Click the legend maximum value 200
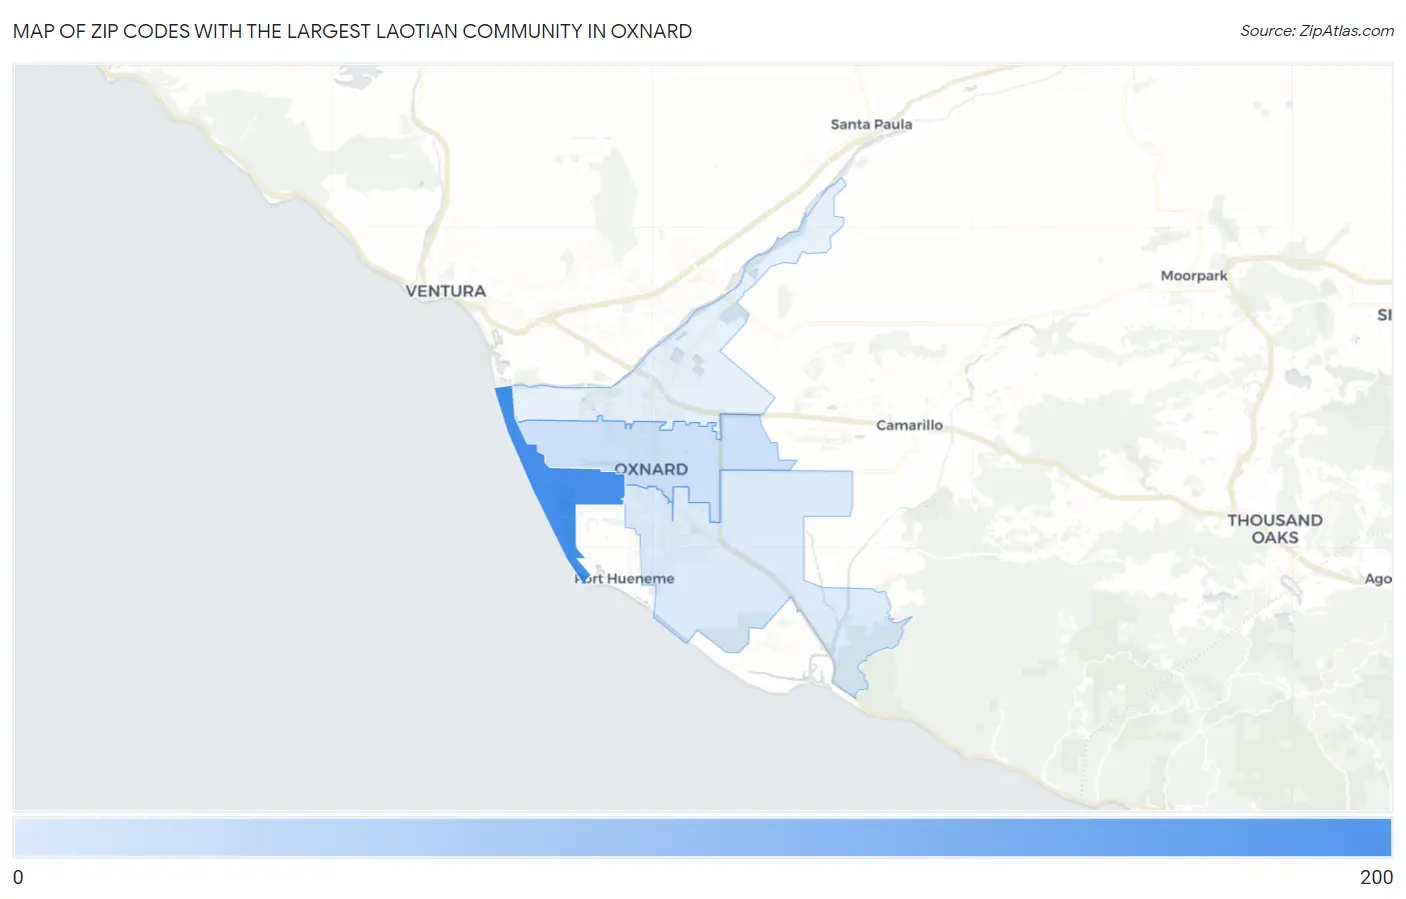The width and height of the screenshot is (1406, 899). 1376,877
